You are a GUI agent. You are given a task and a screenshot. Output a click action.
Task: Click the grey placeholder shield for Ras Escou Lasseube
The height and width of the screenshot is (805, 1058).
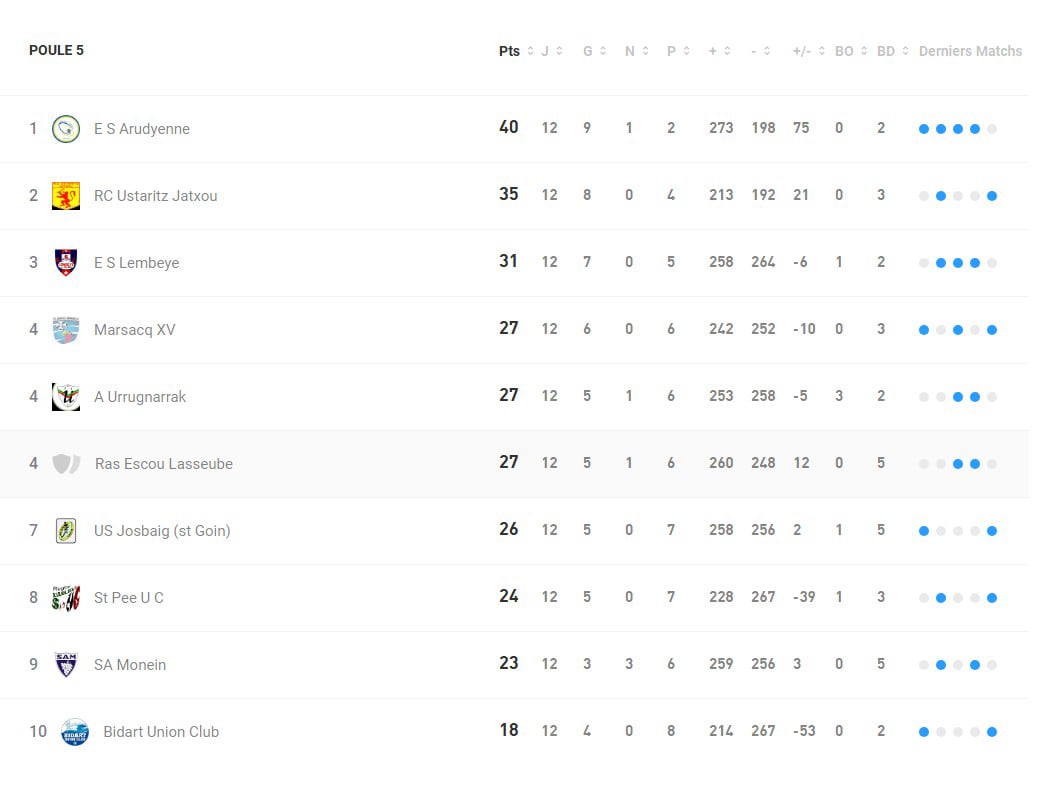[66, 464]
